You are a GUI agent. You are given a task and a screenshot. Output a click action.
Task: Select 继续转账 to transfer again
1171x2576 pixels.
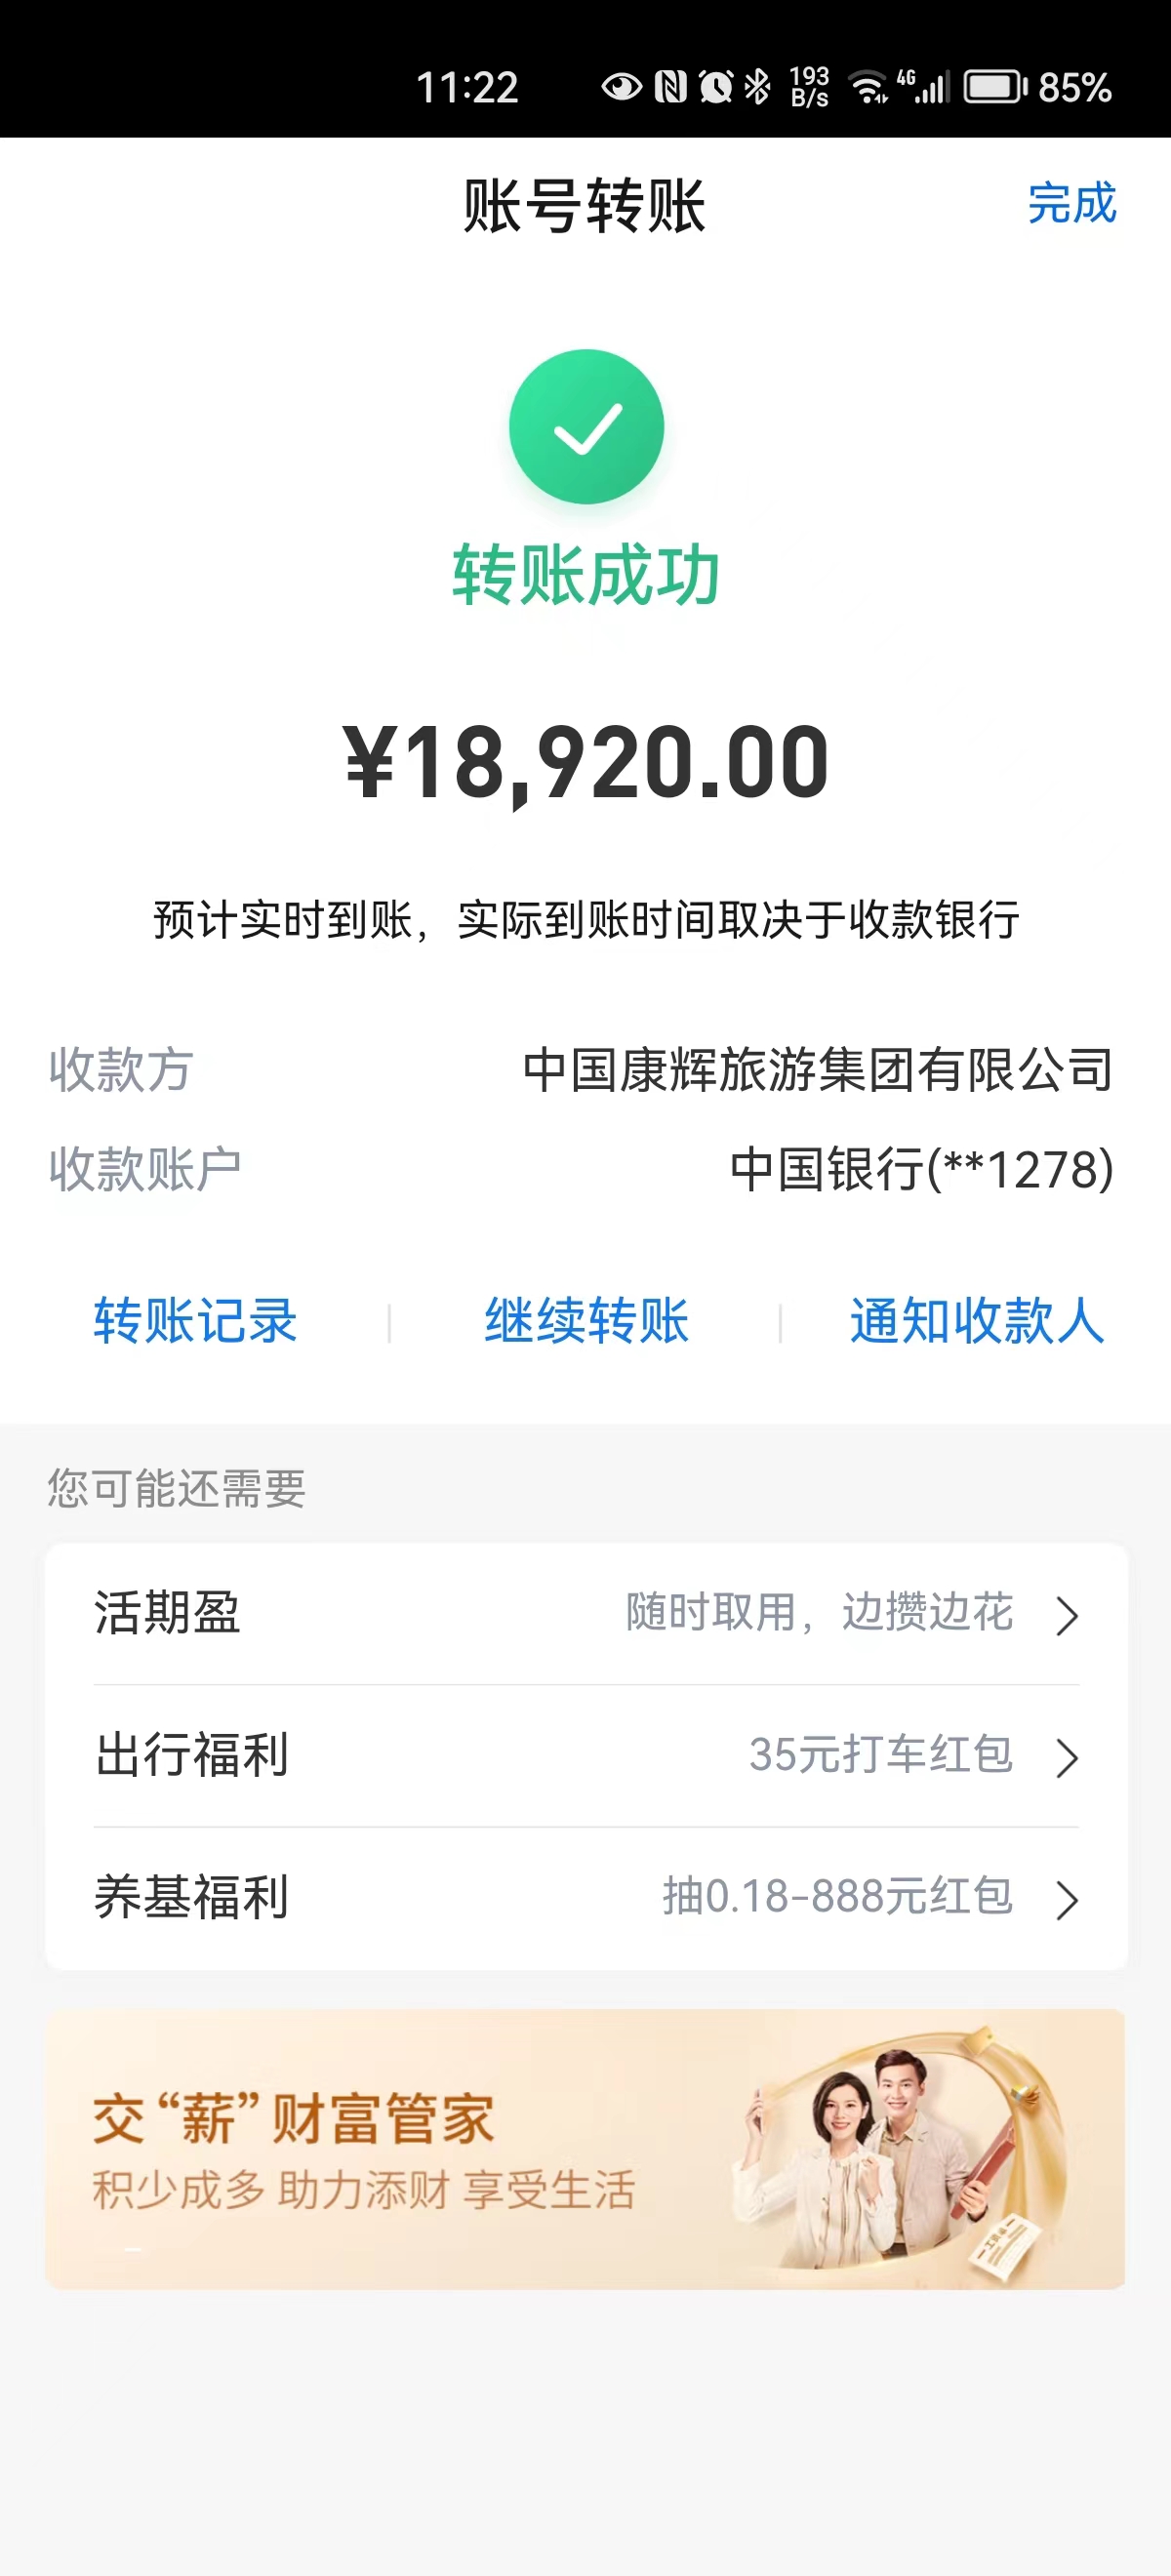[x=586, y=1321]
